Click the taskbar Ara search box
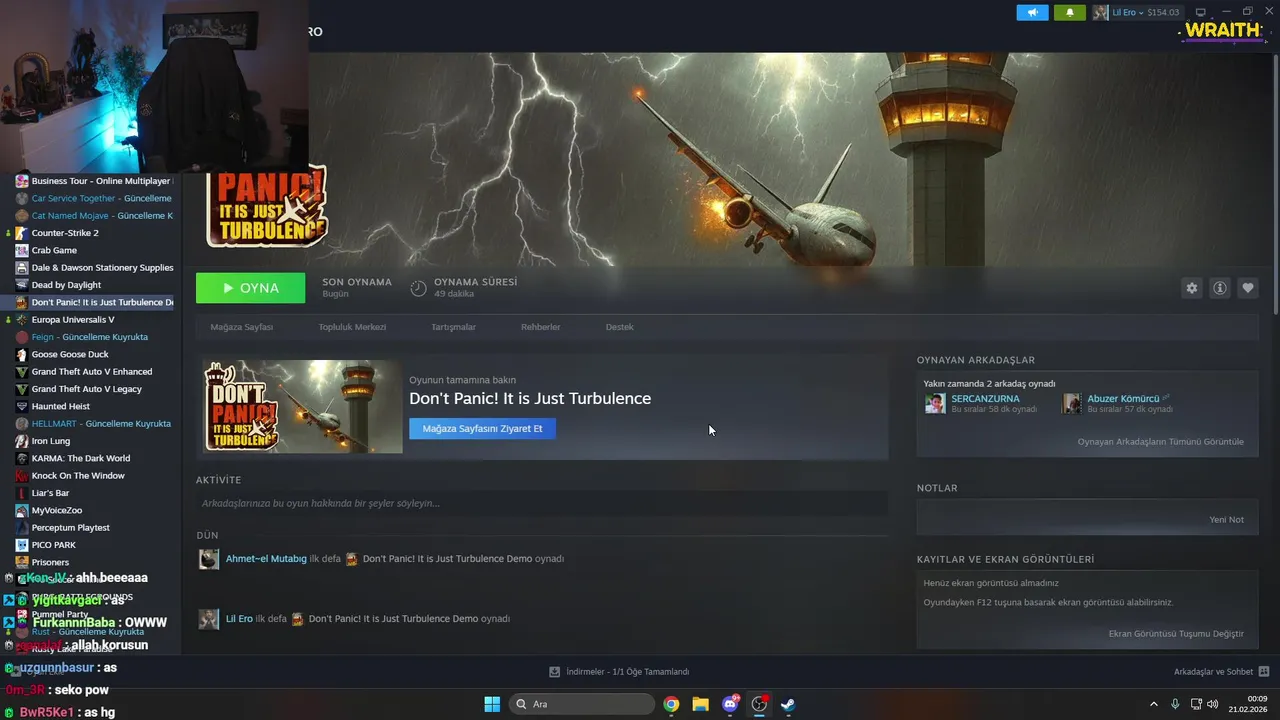 pos(582,704)
